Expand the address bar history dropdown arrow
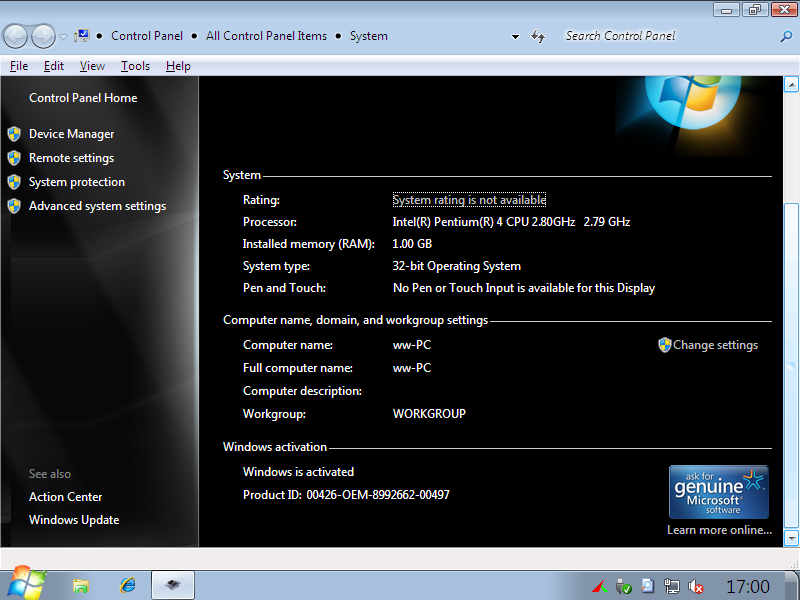The height and width of the screenshot is (600, 800). click(515, 37)
